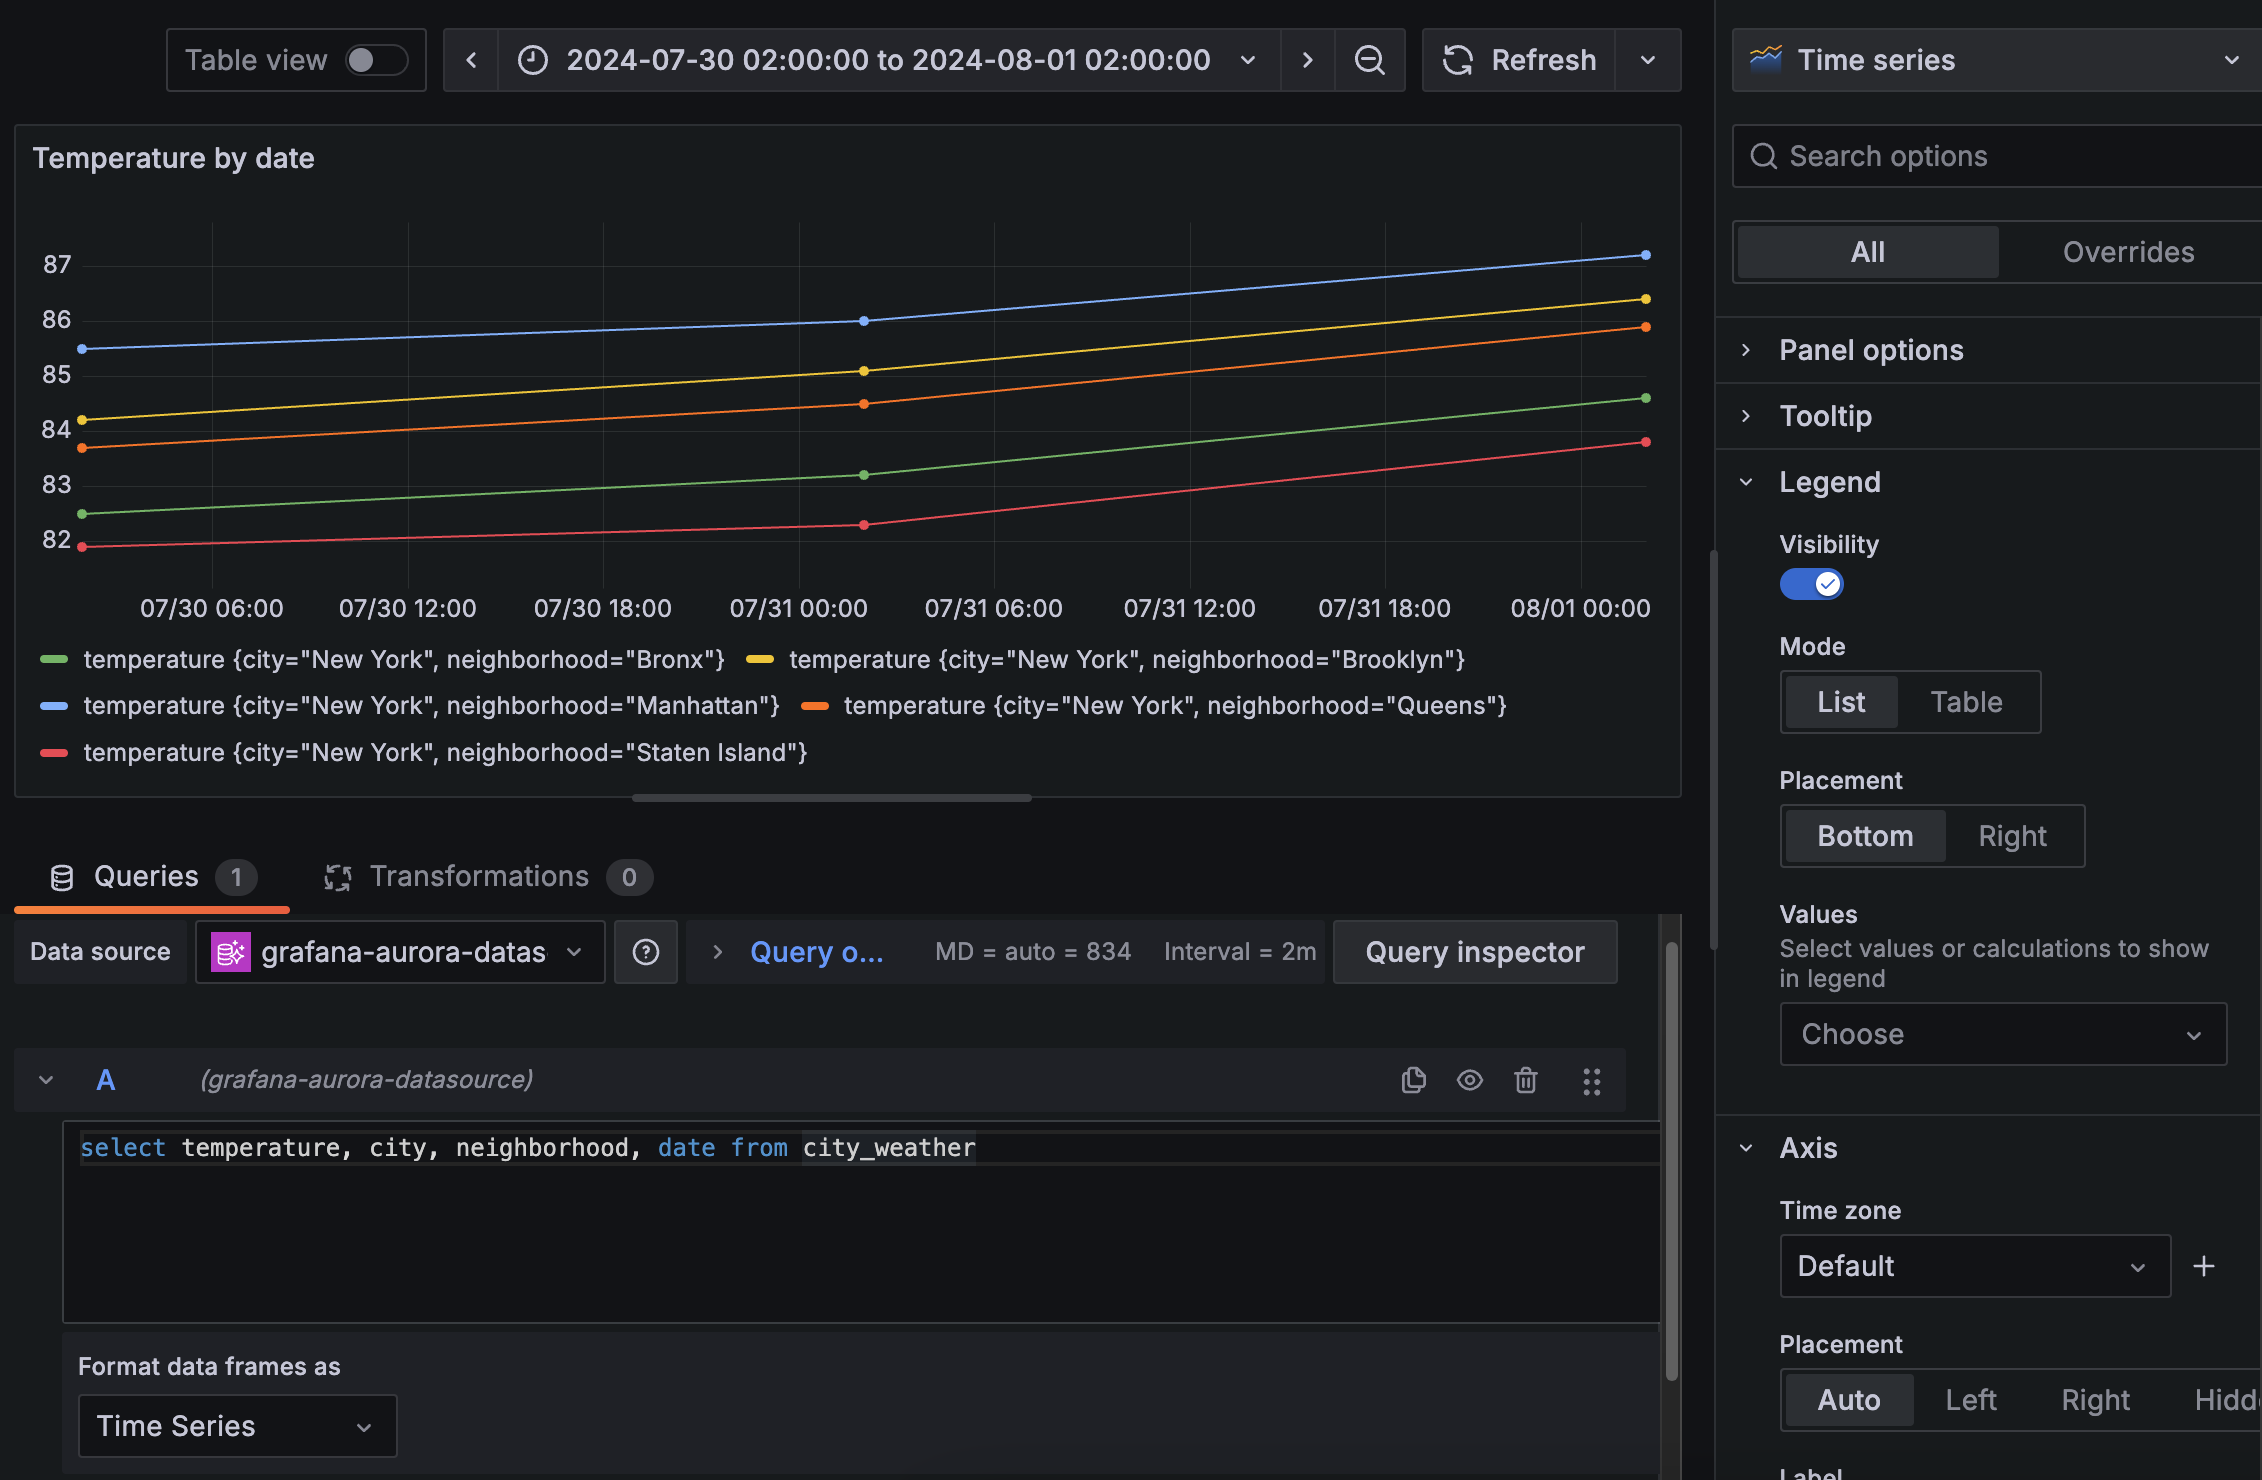Switch to the Transformations tab
The image size is (2262, 1480).
(x=478, y=876)
